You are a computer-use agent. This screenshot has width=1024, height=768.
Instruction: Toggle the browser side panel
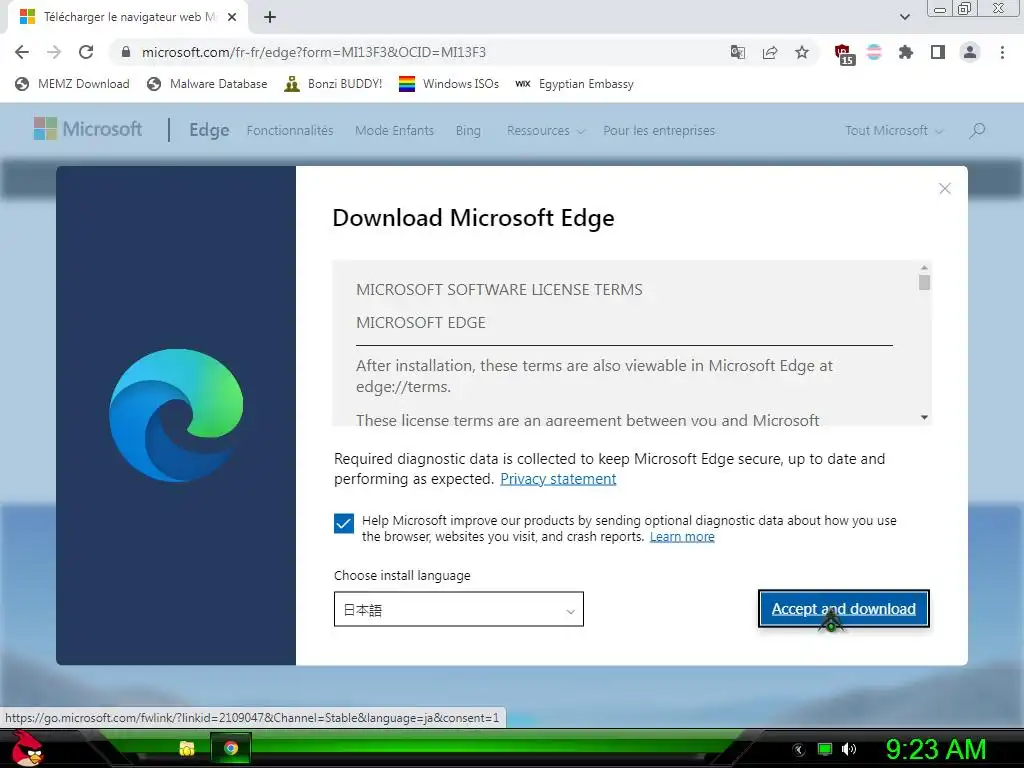point(938,52)
